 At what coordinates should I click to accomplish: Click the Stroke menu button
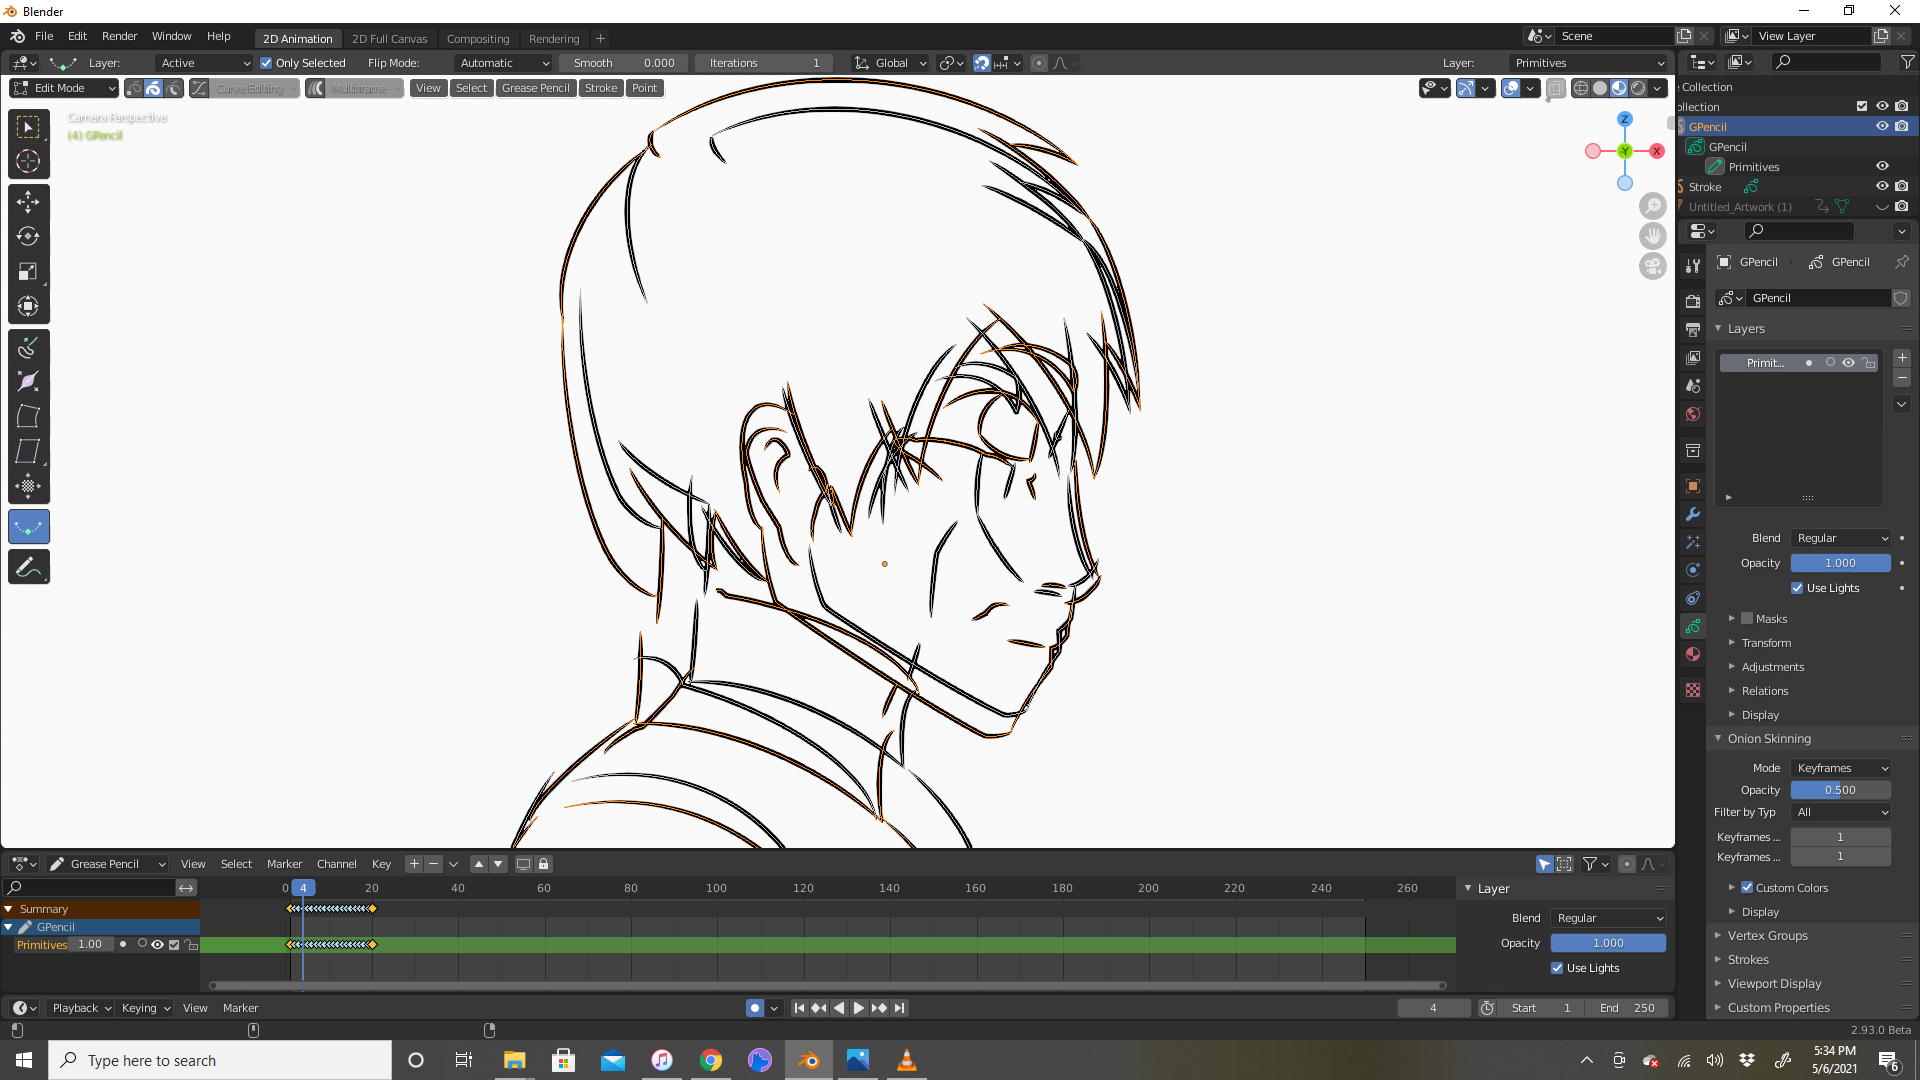click(601, 88)
